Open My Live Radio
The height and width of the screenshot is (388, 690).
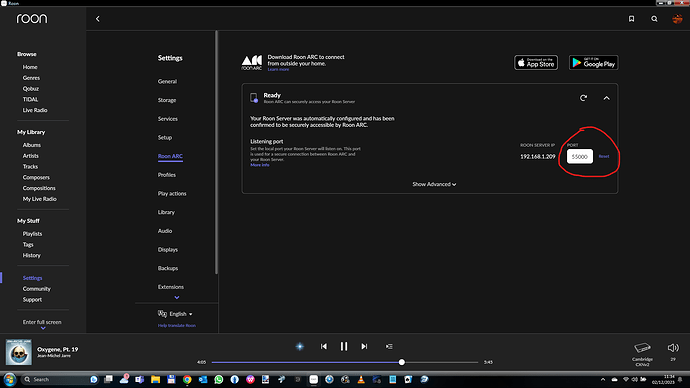coord(40,199)
